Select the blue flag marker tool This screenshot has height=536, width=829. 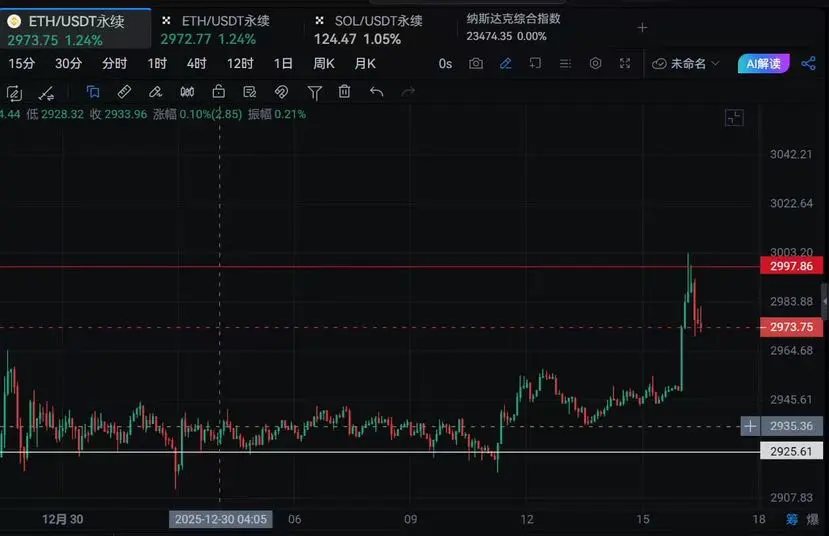93,93
